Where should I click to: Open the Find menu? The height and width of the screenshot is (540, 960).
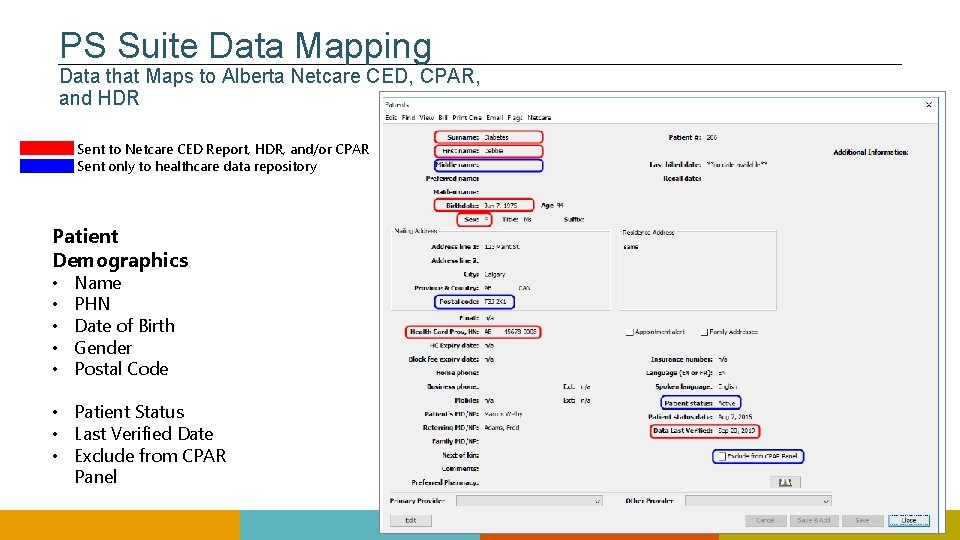[x=408, y=118]
